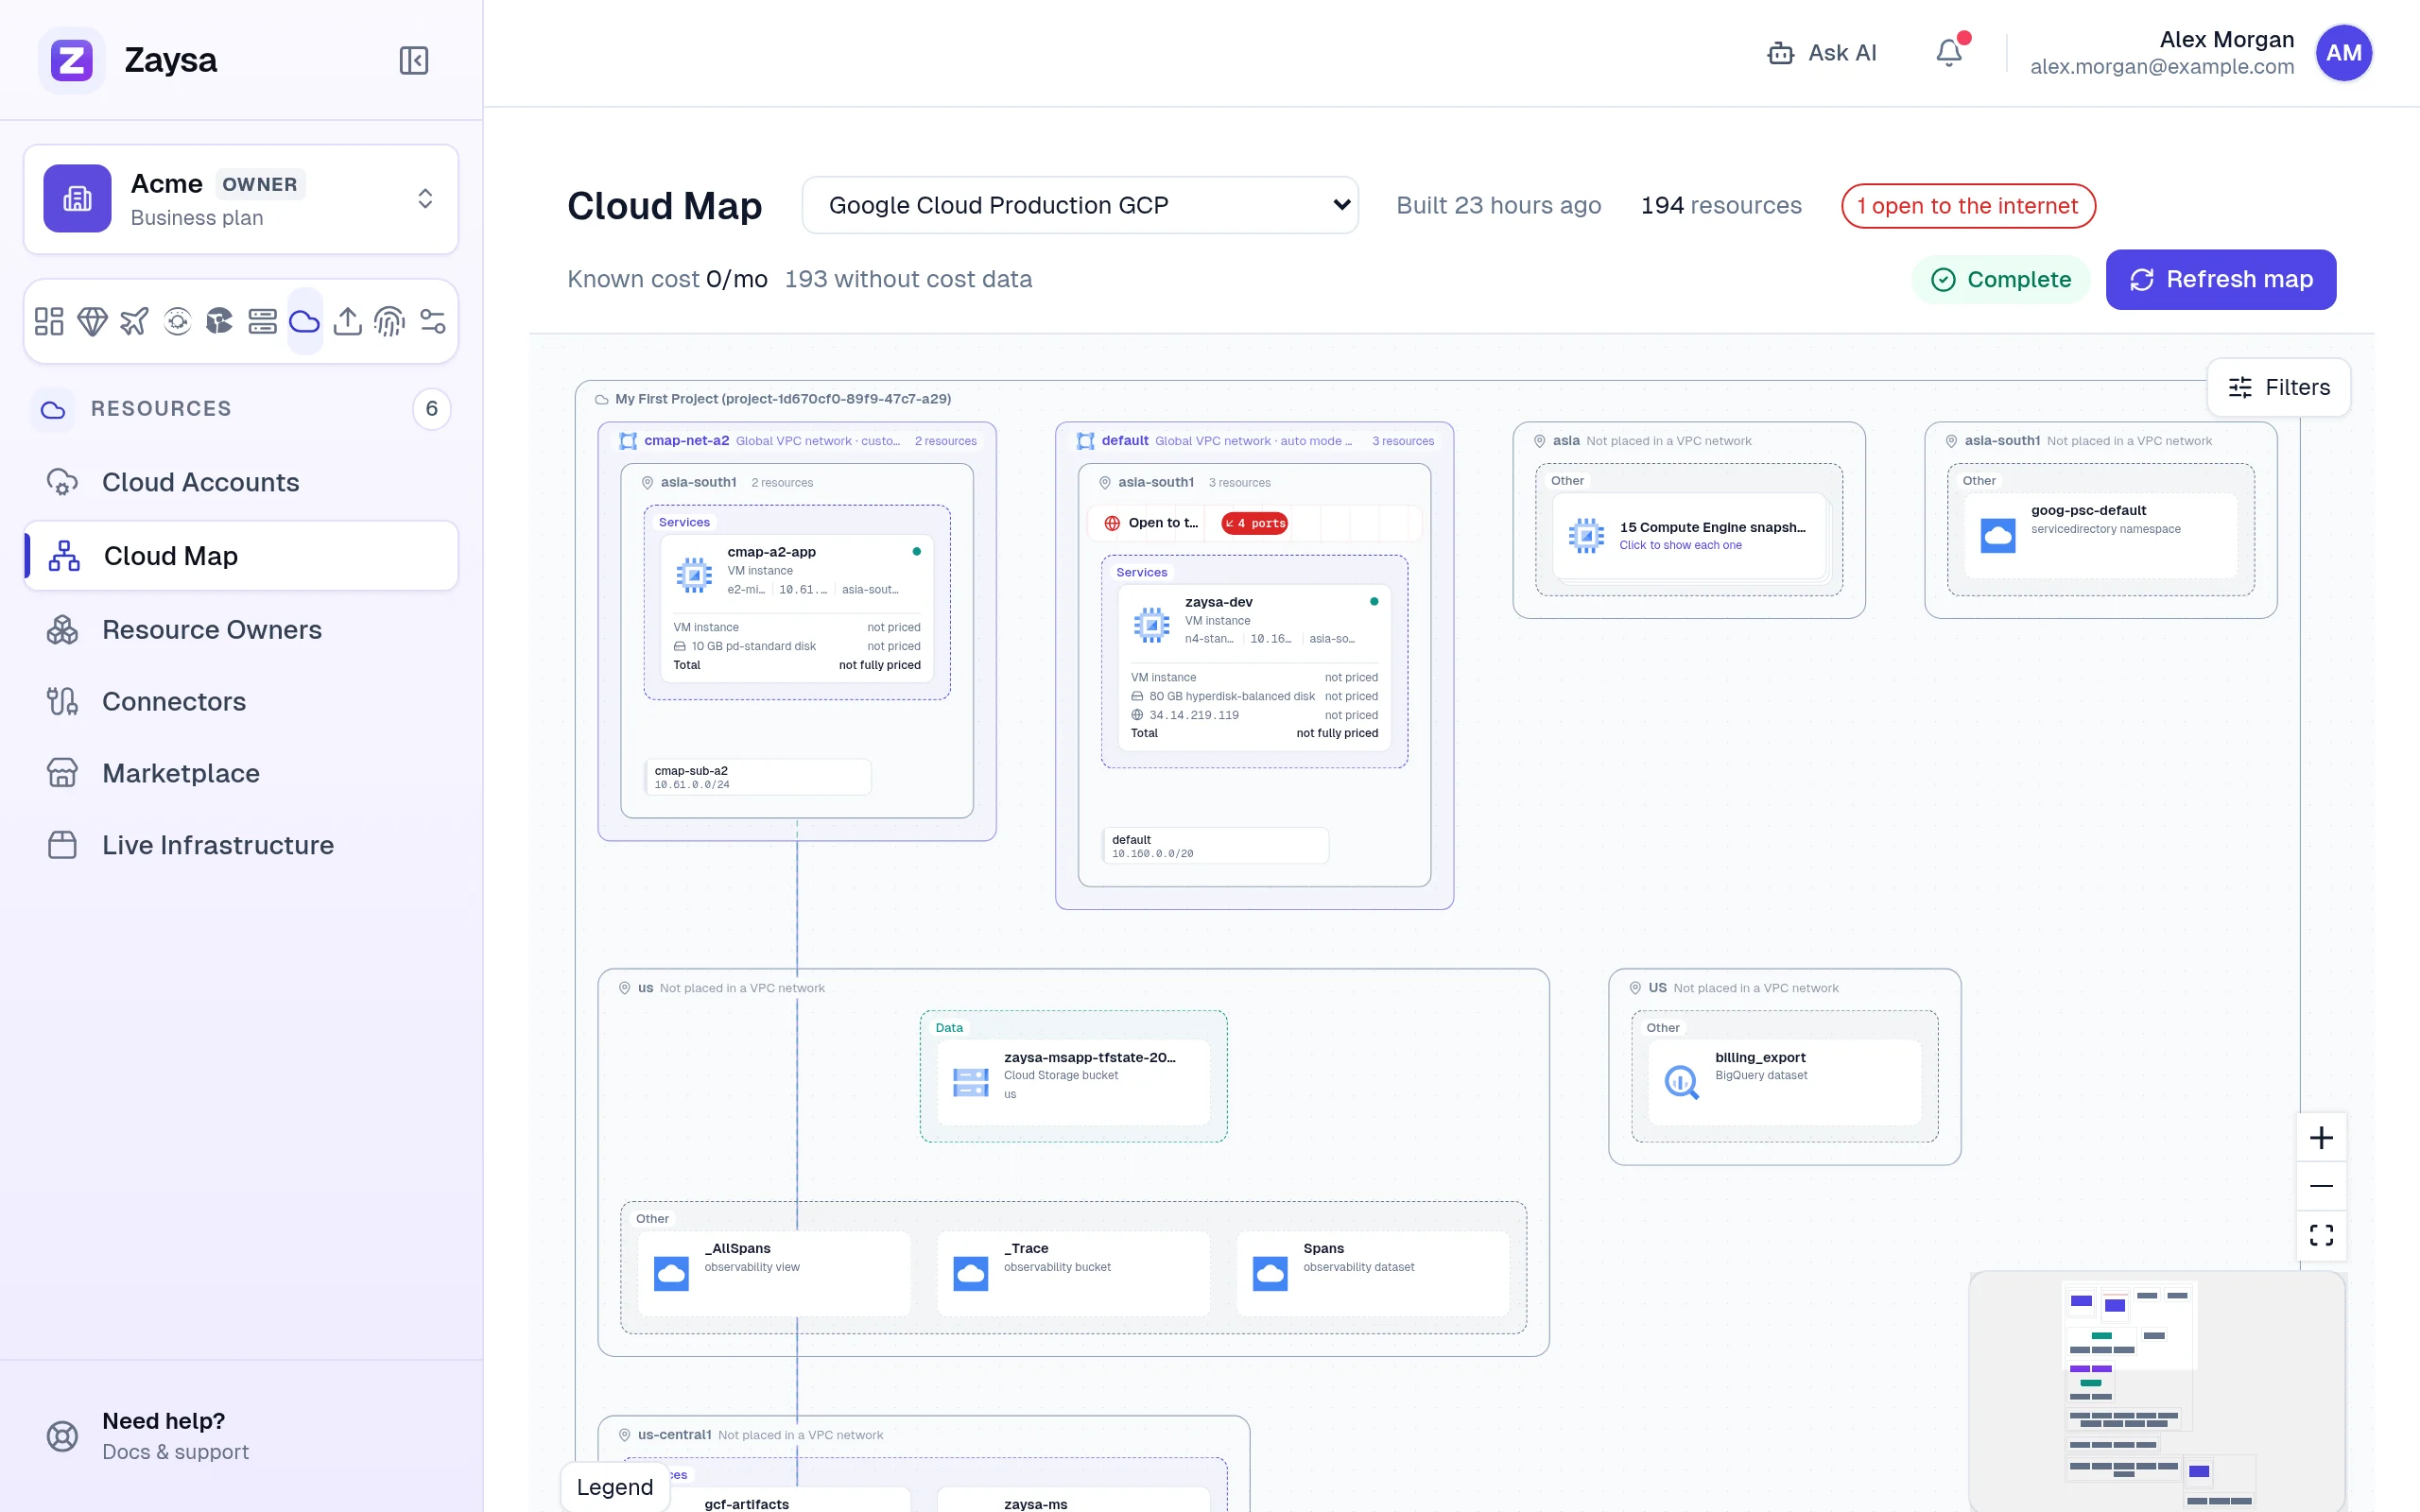Screen dimensions: 2420x1512
Task: Click the goog-psc-default cloud icon
Action: (1998, 535)
